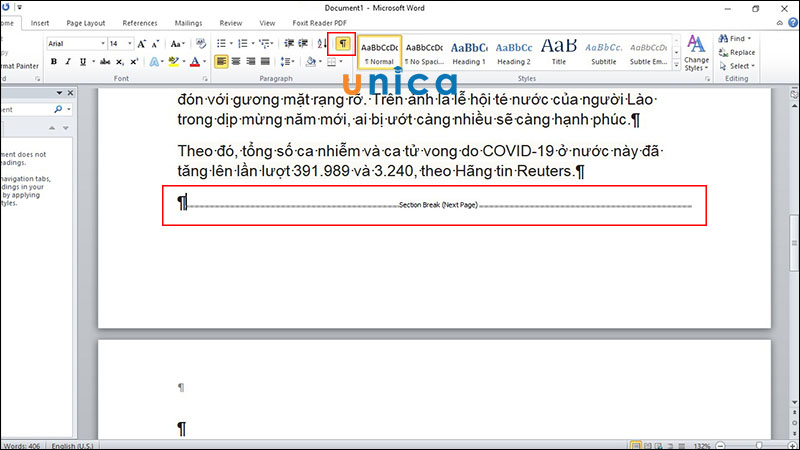Enable Center alignment

[236, 62]
